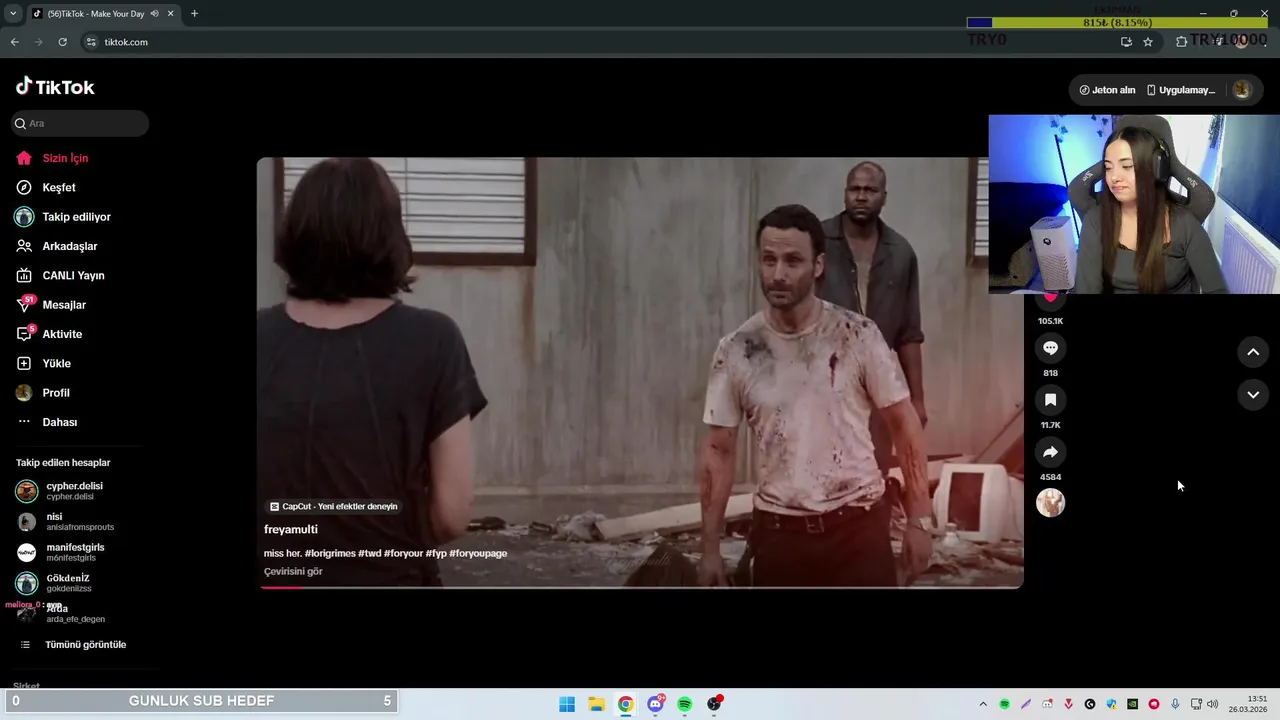Open Windows Security tray icon

[1111, 704]
